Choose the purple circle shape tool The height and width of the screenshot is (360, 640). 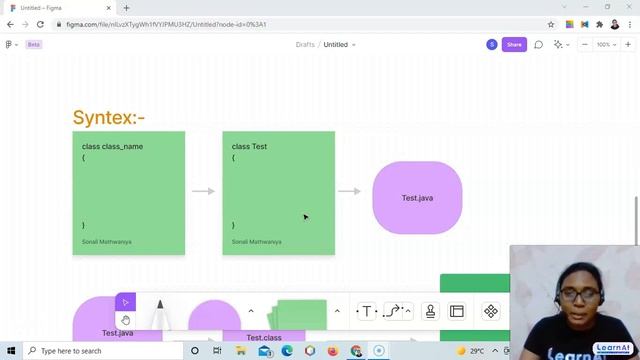click(214, 315)
